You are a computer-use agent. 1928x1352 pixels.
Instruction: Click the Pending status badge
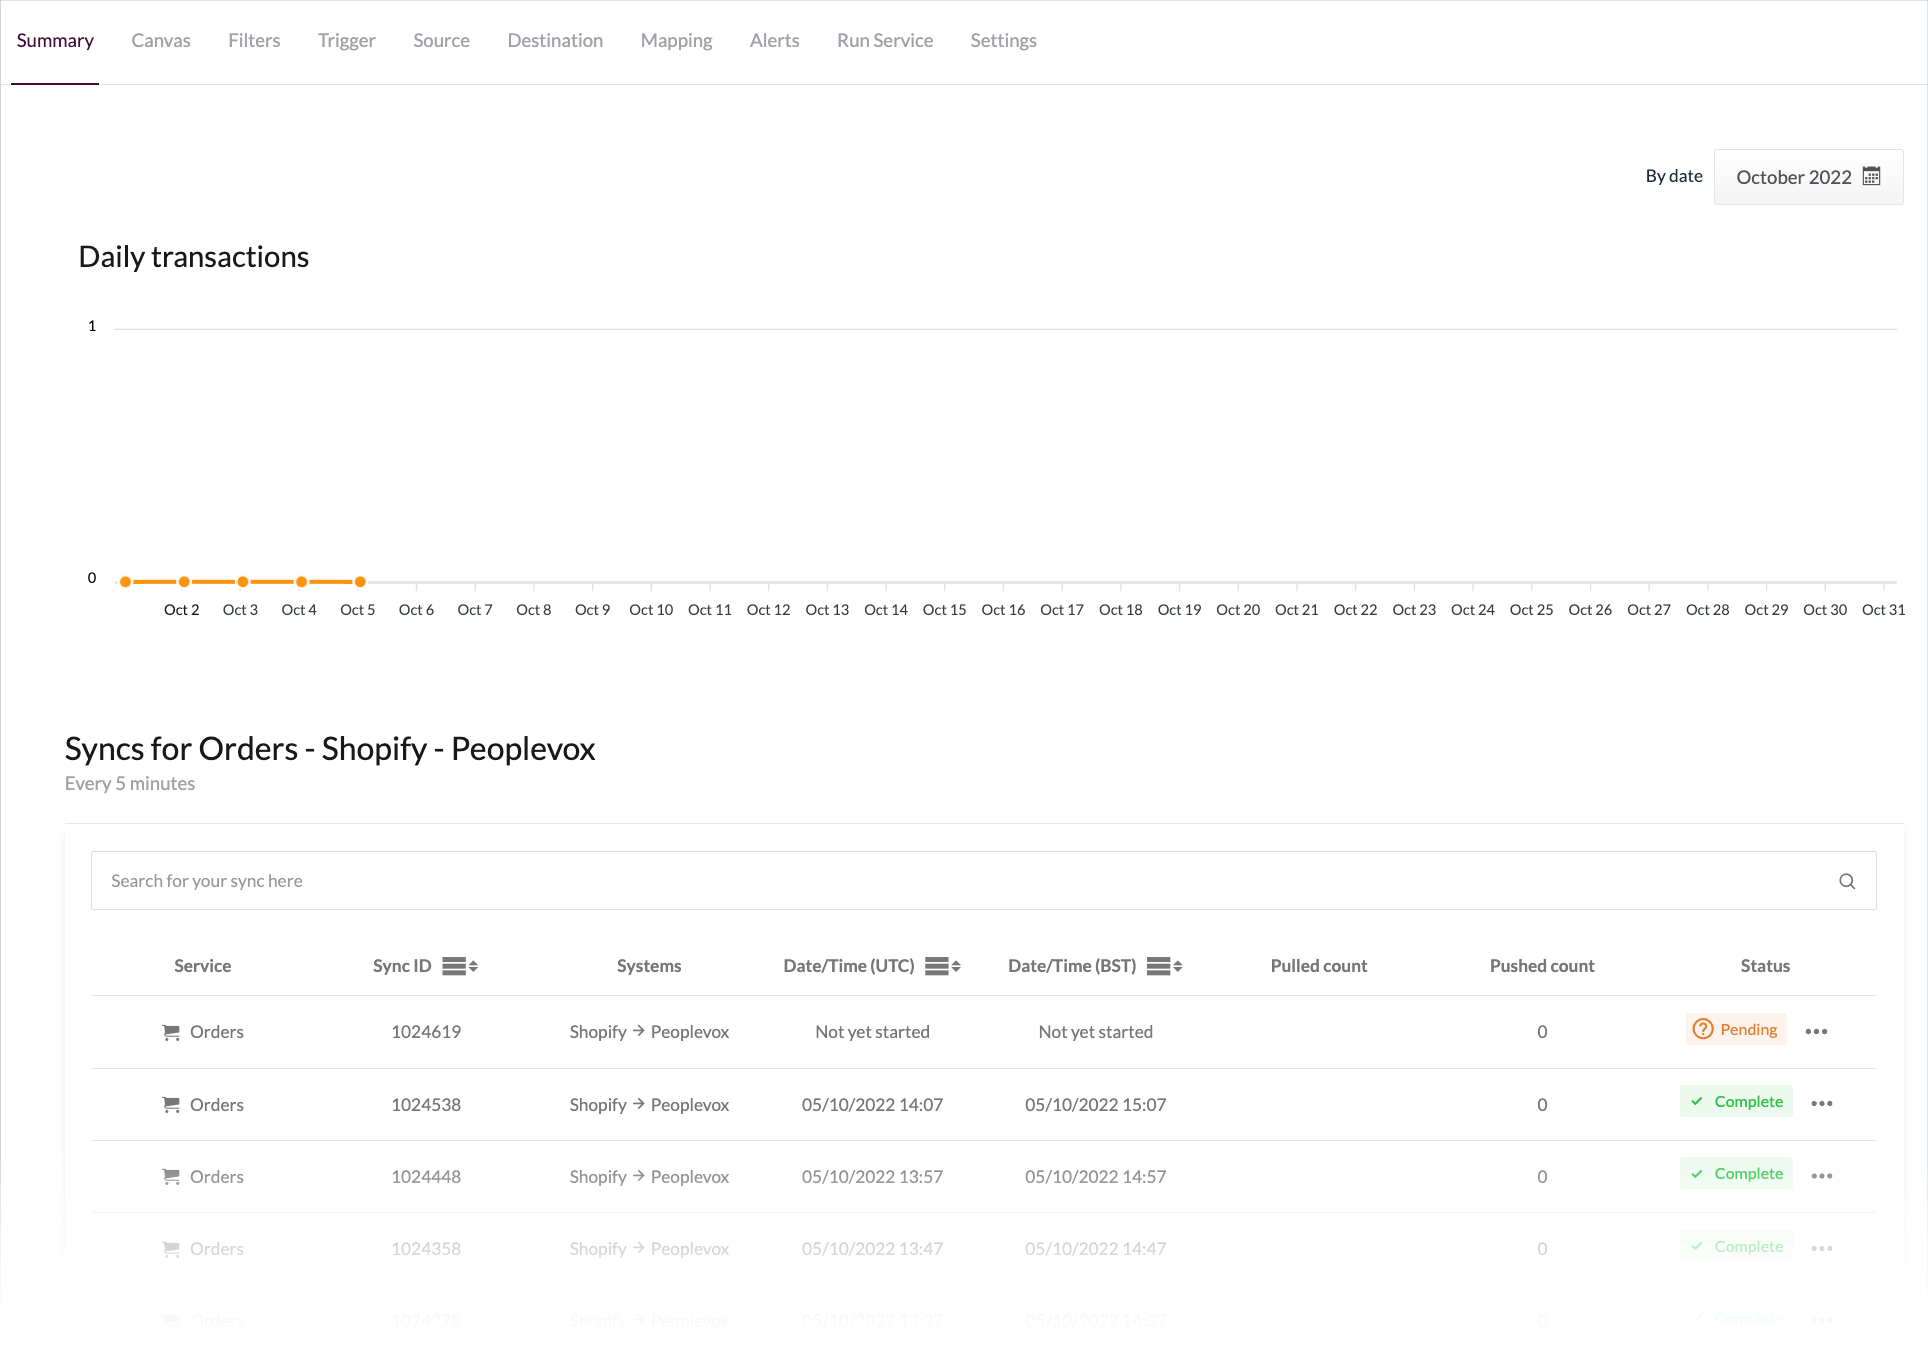(1735, 1029)
